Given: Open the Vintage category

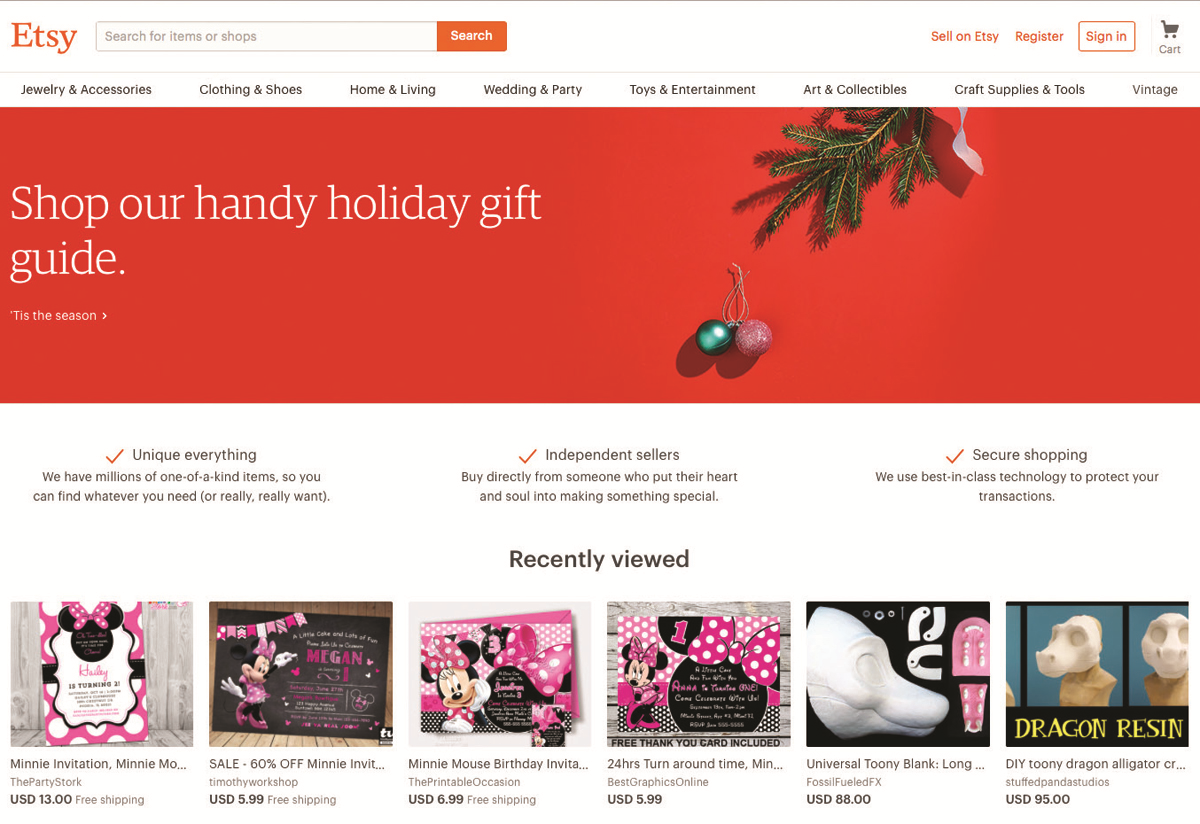Looking at the screenshot, I should (1154, 89).
